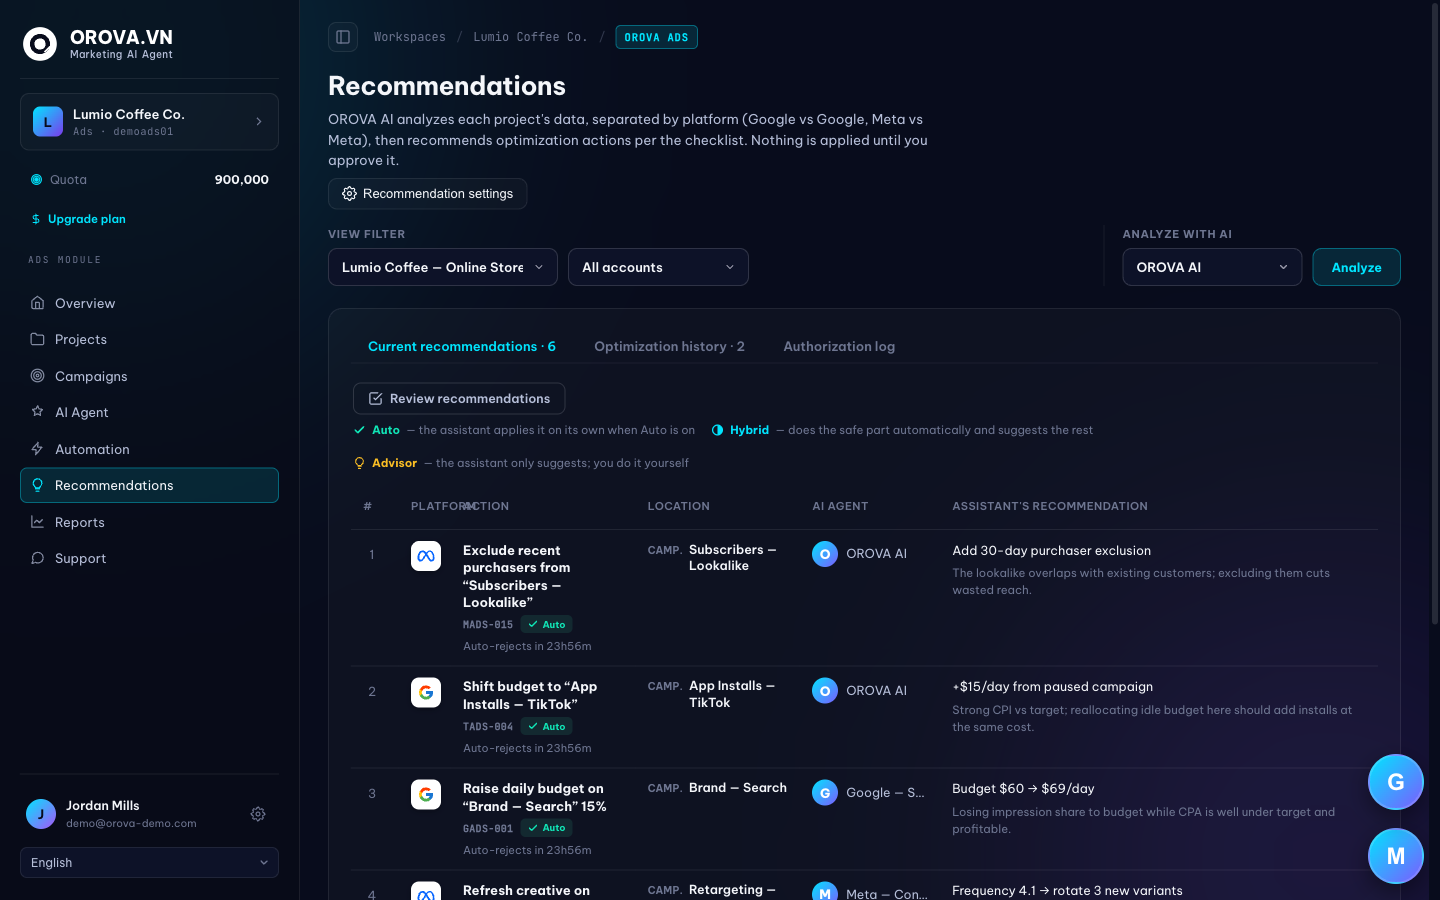Click the Quota indicator icon
Screen dimensions: 1440x900
pyautogui.click(x=36, y=180)
